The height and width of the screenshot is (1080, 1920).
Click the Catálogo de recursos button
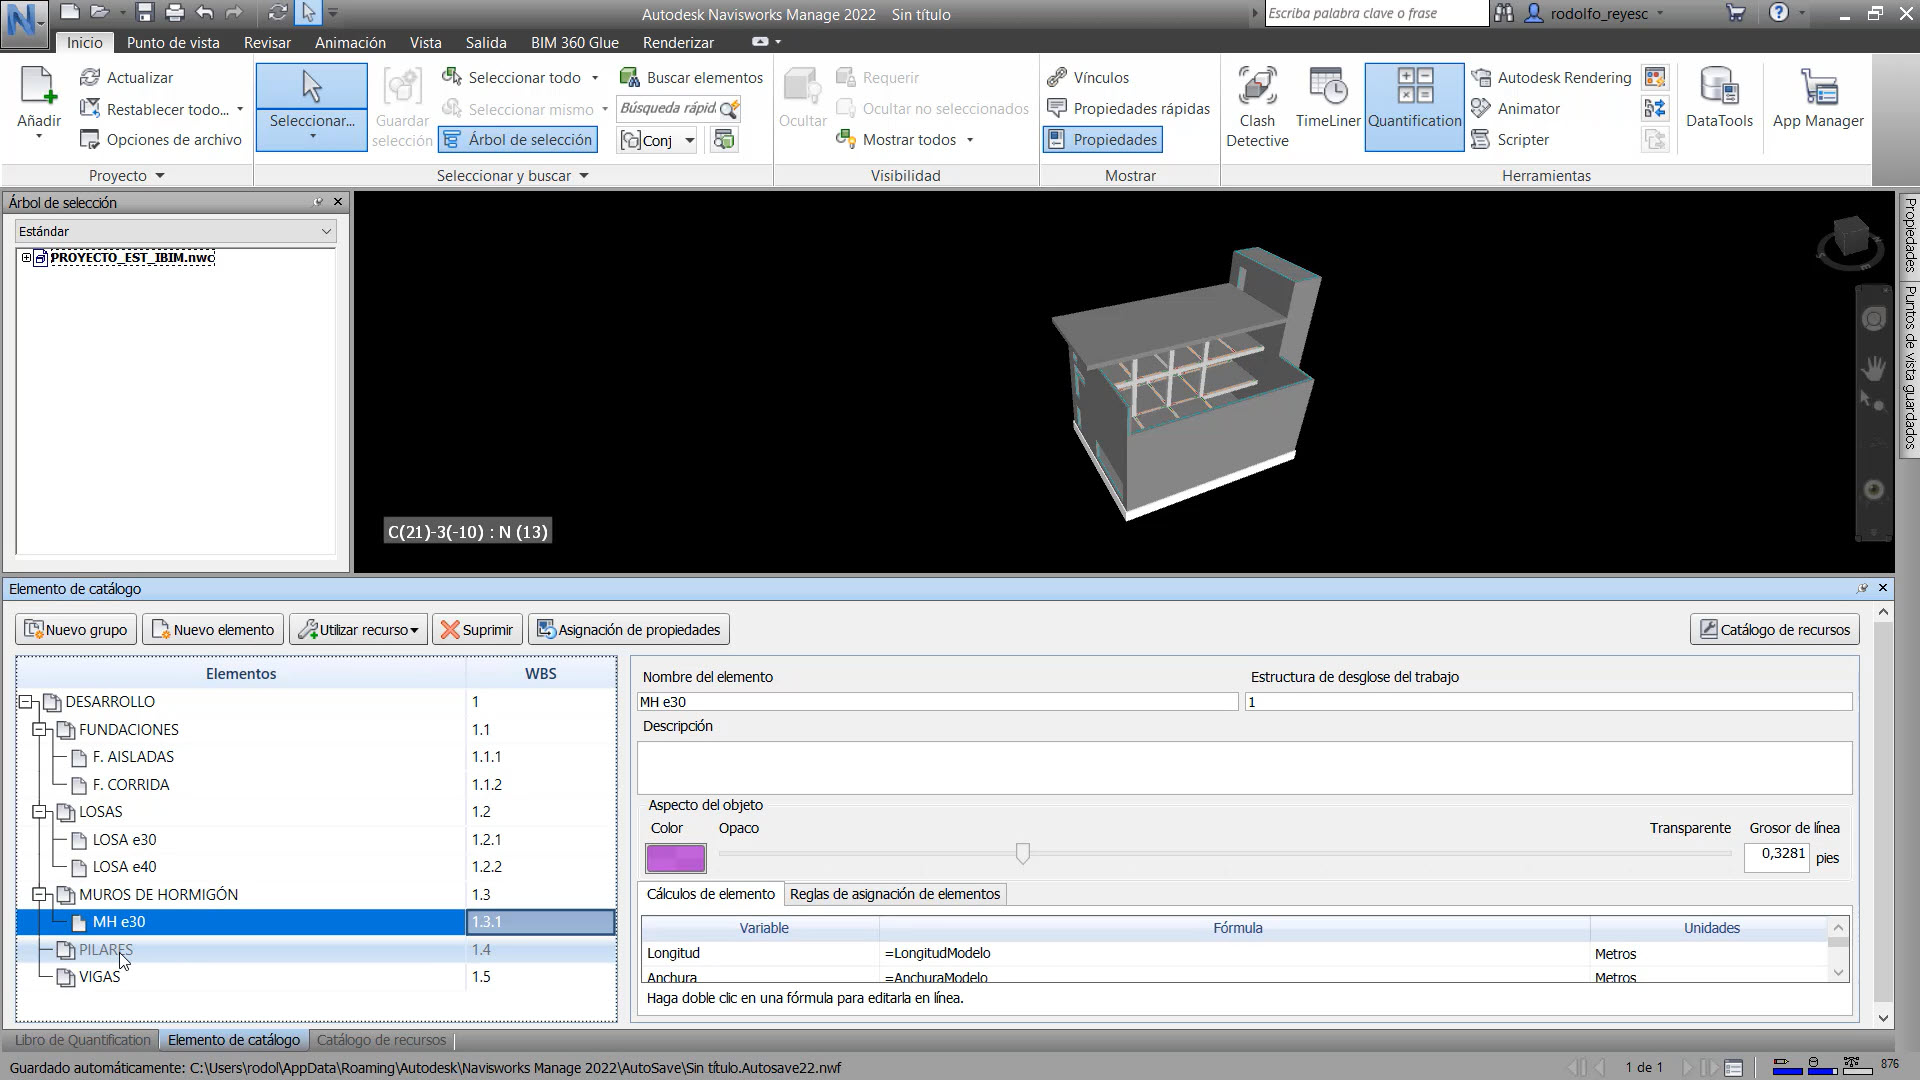pos(1774,629)
